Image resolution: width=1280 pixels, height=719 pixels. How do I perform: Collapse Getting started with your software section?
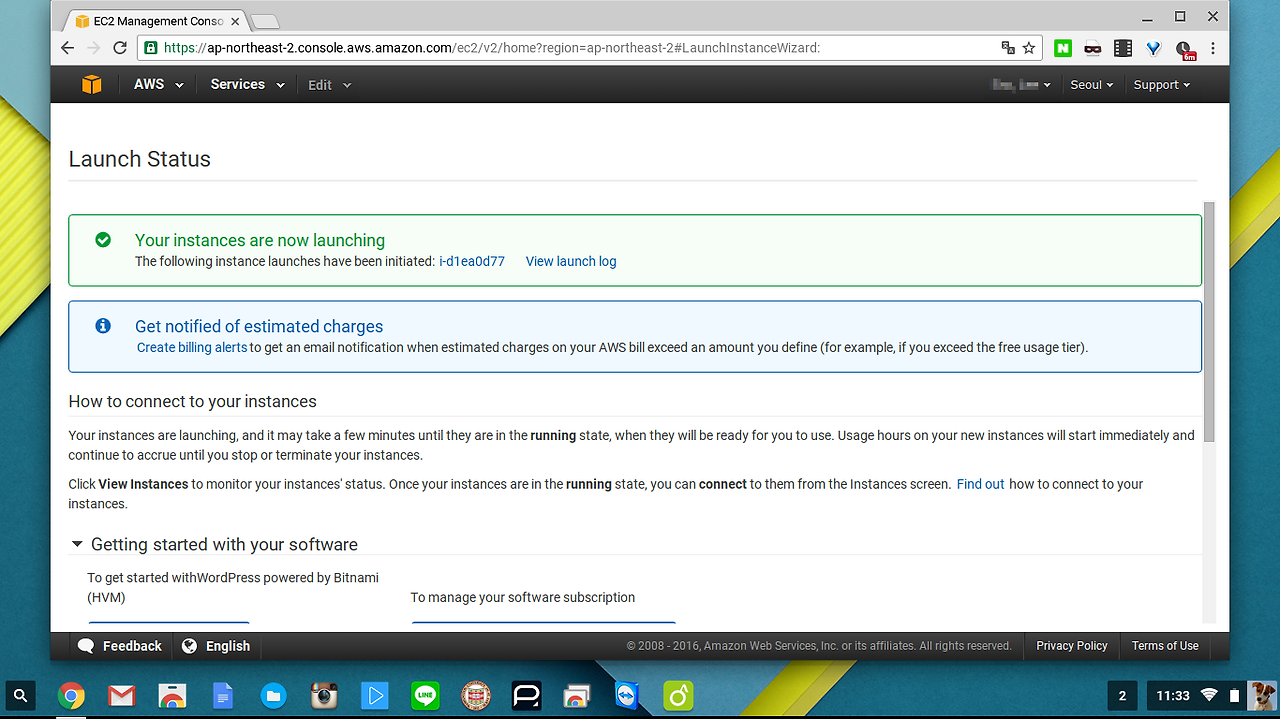(214, 545)
